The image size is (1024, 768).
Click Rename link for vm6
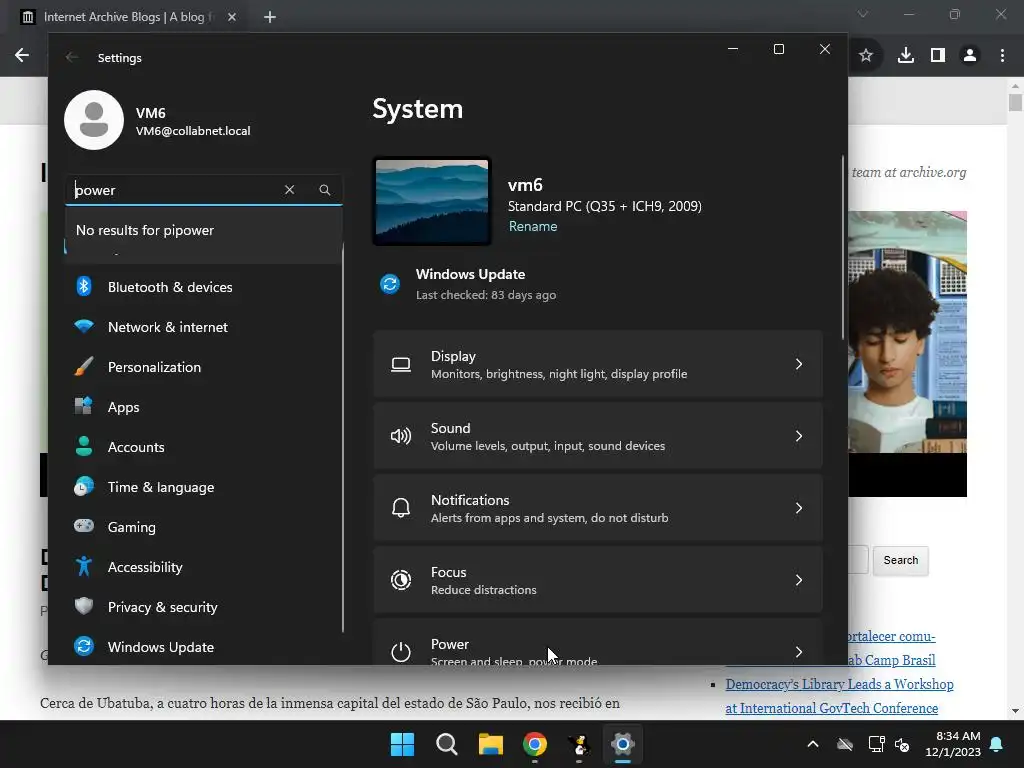(533, 226)
